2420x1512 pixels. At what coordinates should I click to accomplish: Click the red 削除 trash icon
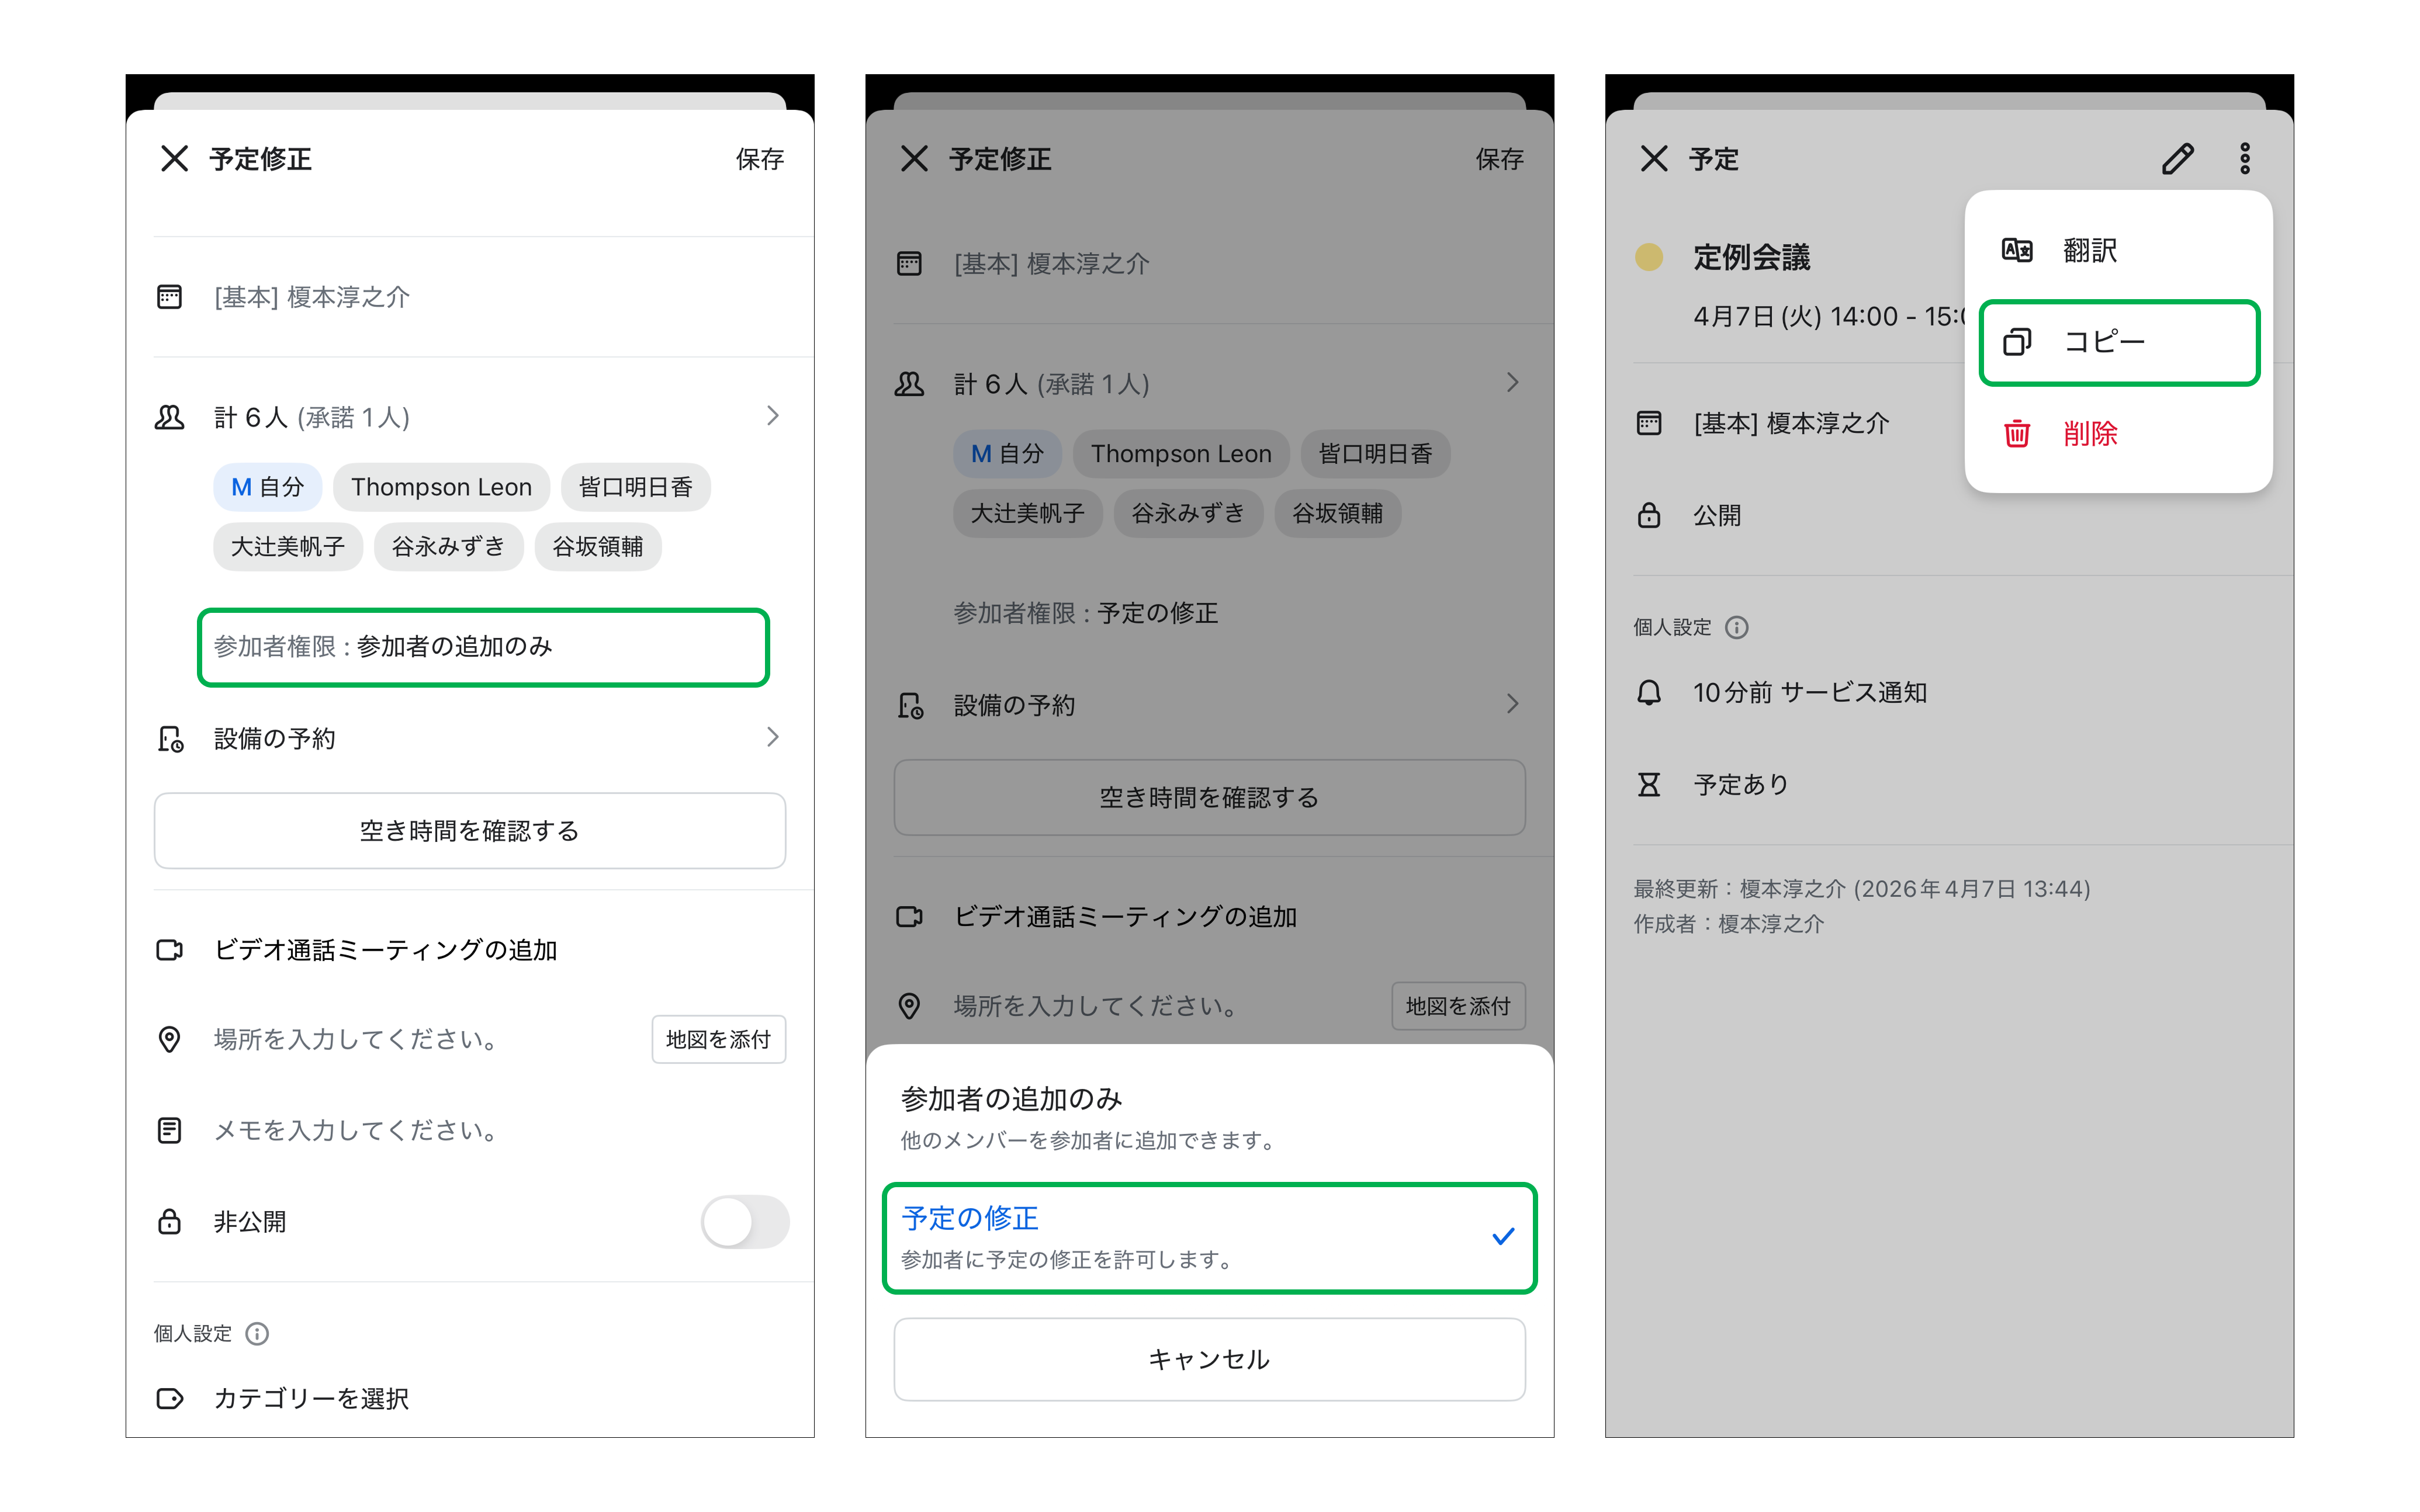pos(2016,433)
